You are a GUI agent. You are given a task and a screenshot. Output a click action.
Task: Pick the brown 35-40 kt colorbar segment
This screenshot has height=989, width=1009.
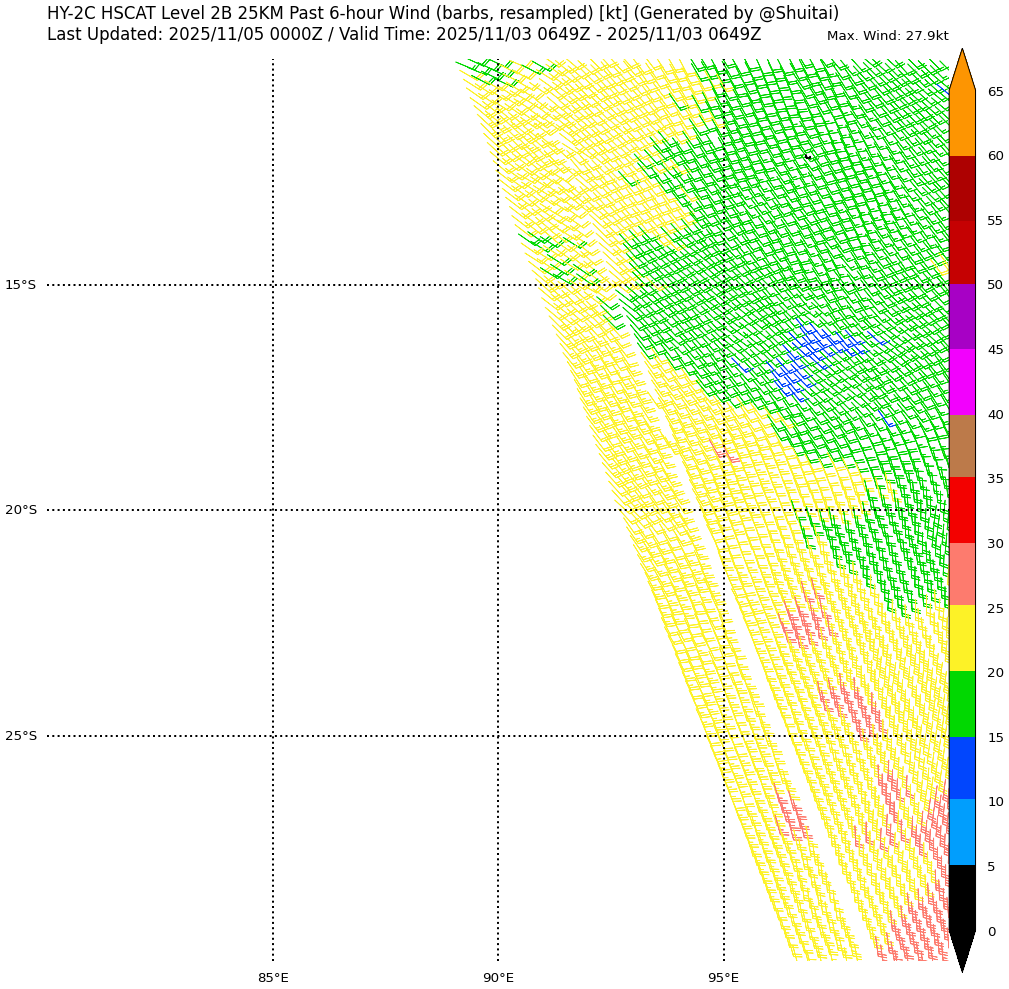(962, 446)
